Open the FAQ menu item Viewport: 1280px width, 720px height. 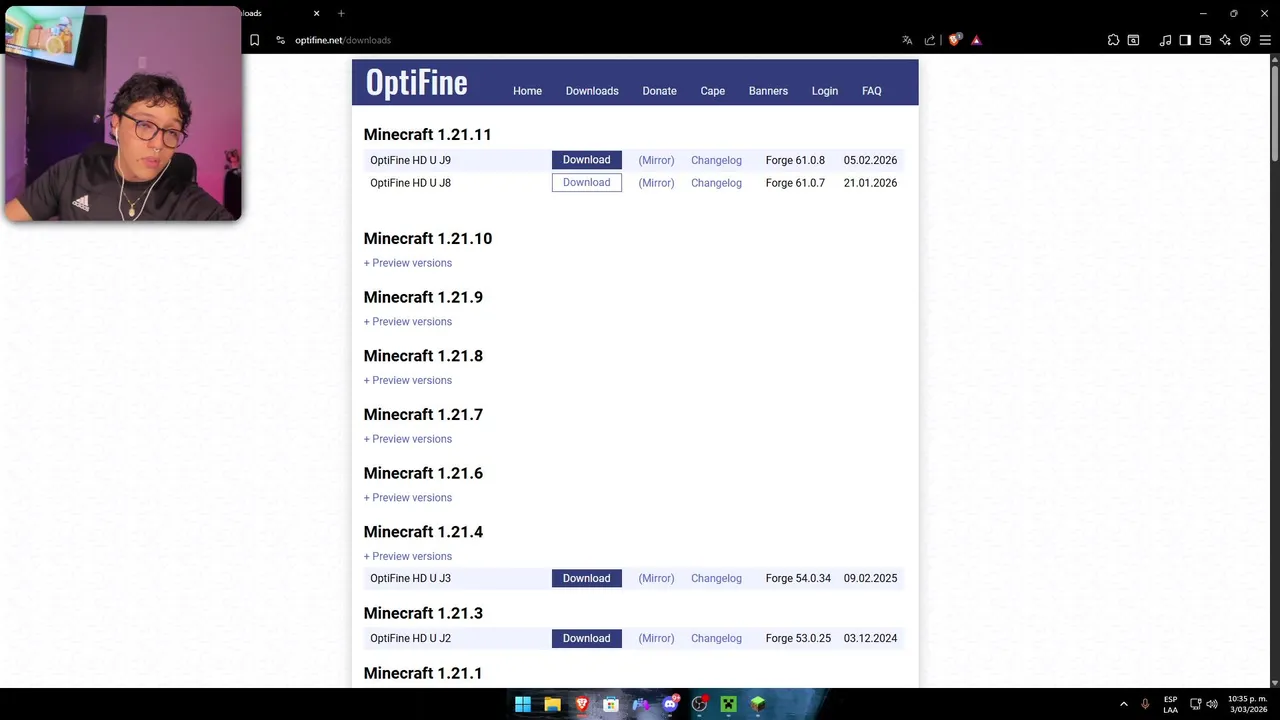pyautogui.click(x=872, y=91)
